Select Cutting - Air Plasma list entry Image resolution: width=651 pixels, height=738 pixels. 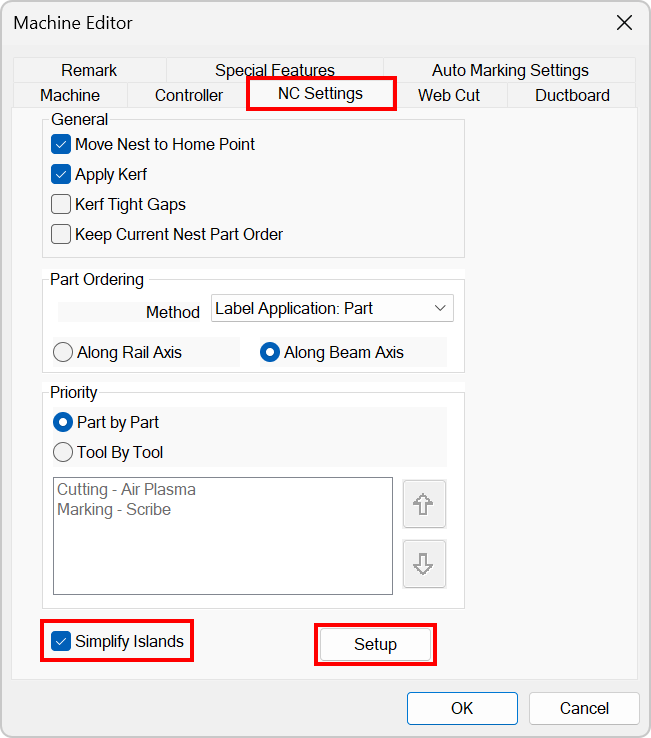point(126,490)
